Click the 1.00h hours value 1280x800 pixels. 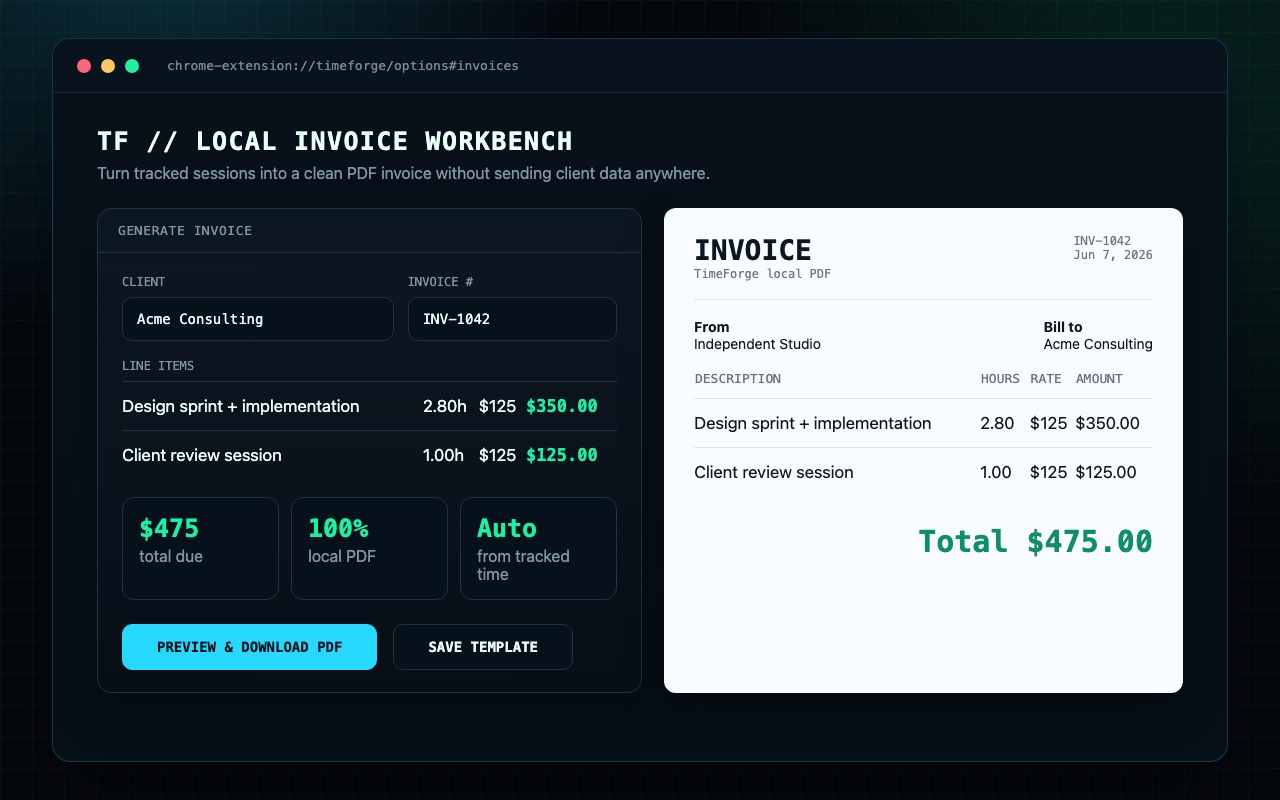(x=444, y=455)
